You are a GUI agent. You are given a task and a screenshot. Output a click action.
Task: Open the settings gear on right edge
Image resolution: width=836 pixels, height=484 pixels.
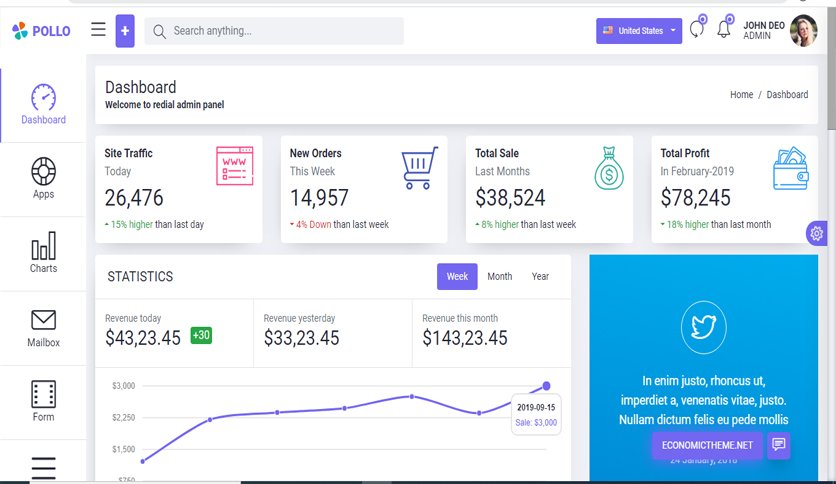[x=816, y=233]
